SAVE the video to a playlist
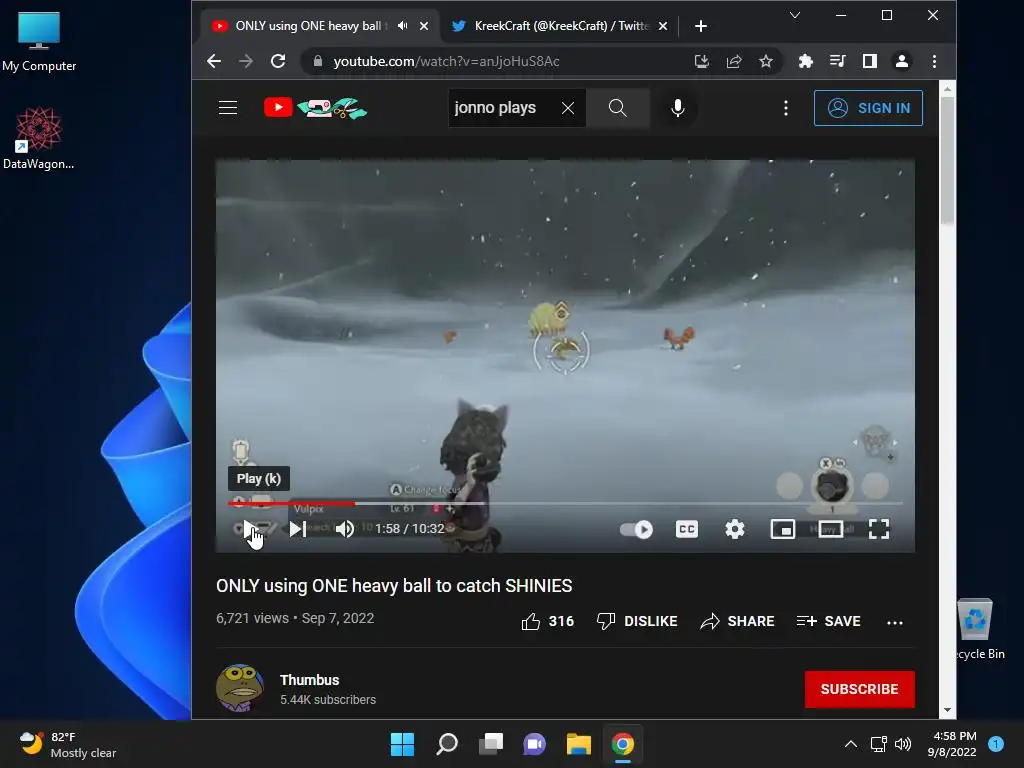The width and height of the screenshot is (1024, 768). coord(828,621)
